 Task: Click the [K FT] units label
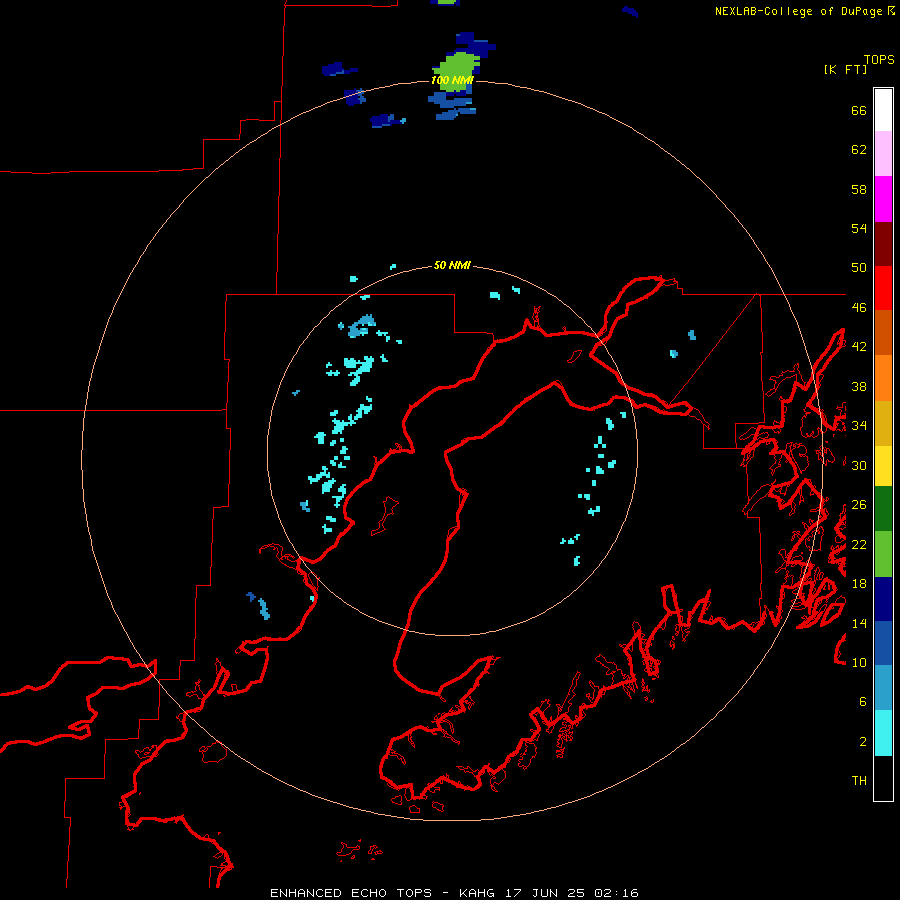[845, 69]
